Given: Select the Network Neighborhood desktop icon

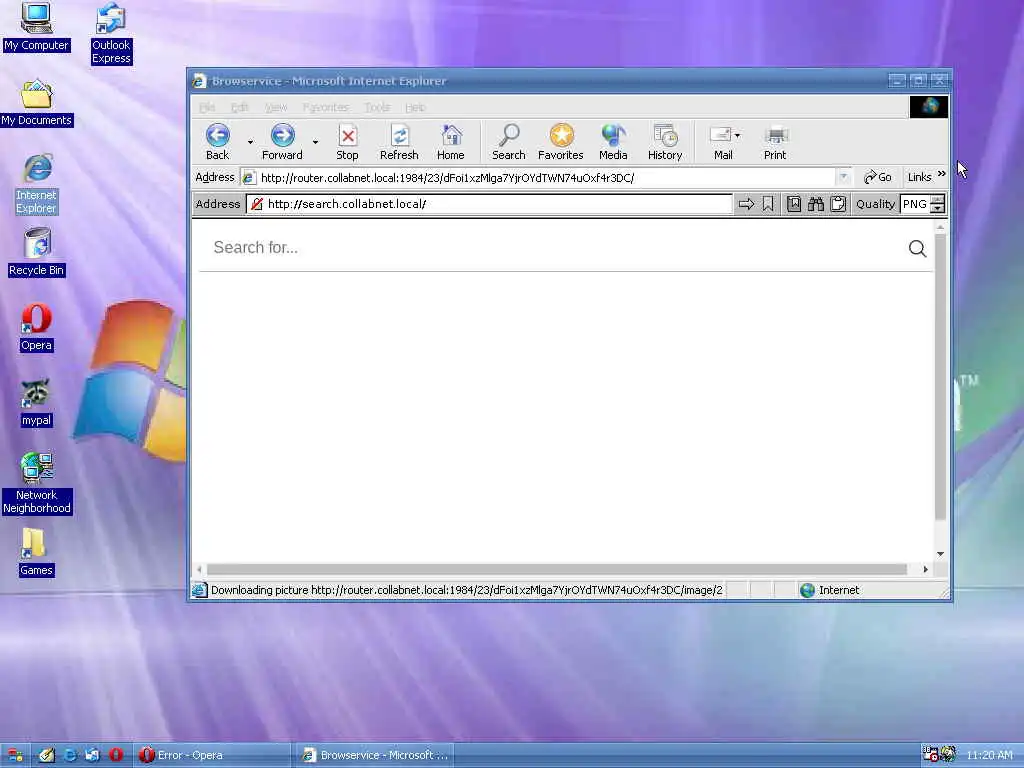Looking at the screenshot, I should point(37,483).
